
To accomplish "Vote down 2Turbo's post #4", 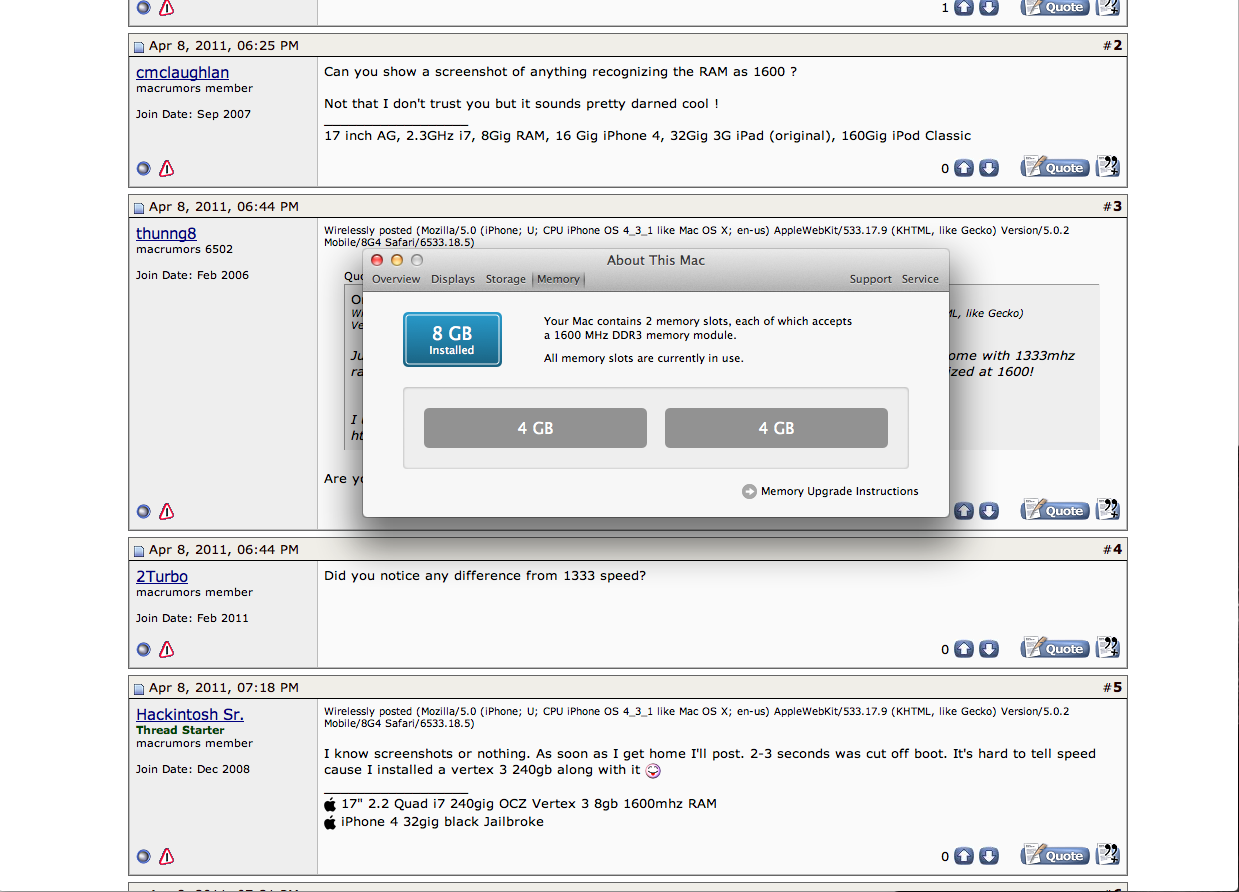I will pyautogui.click(x=988, y=649).
